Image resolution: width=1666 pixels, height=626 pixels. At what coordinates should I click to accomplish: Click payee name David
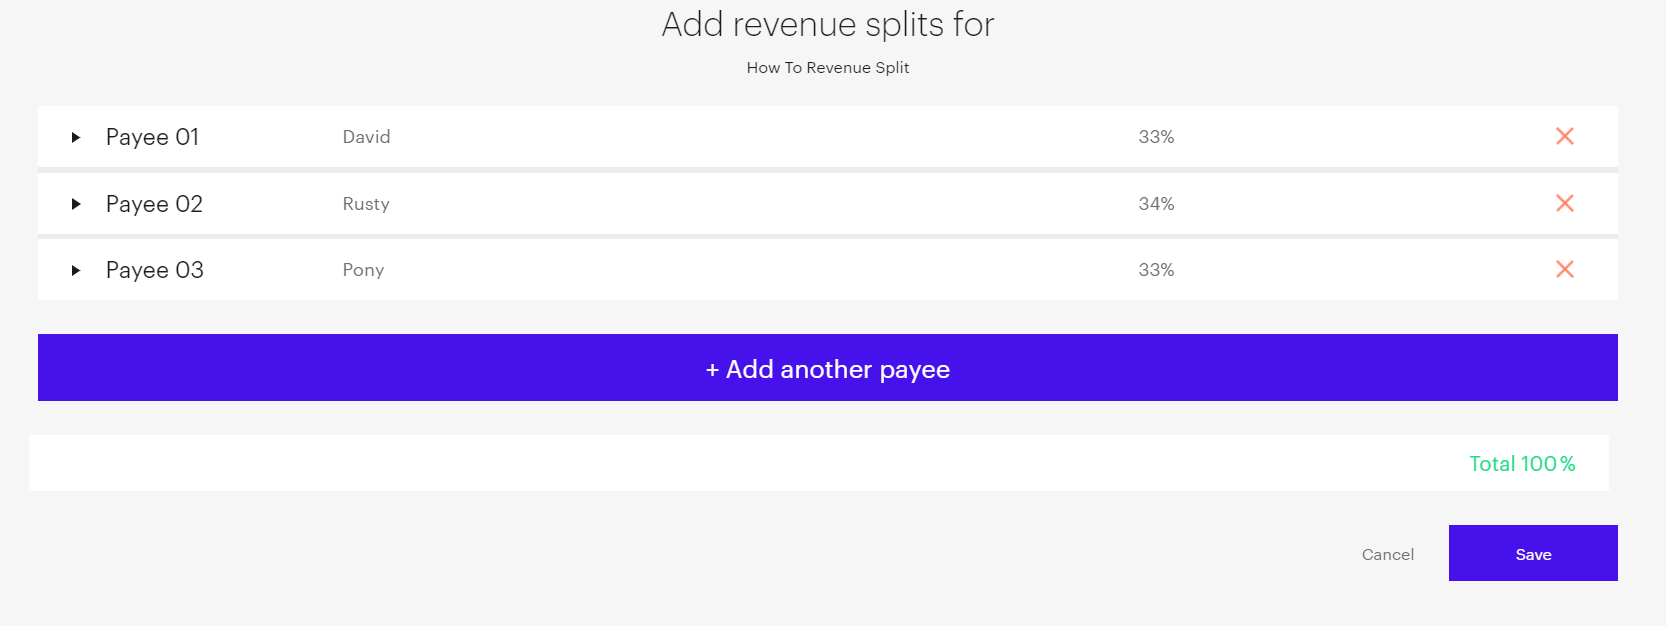[x=366, y=137]
